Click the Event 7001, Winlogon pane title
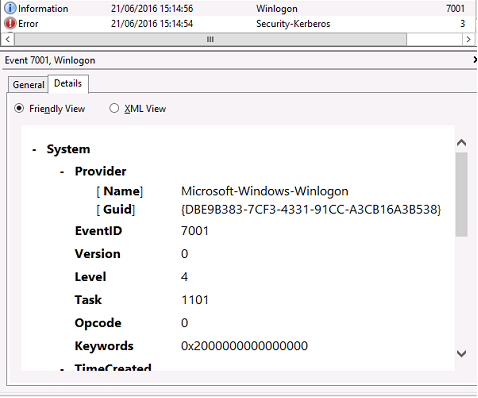This screenshot has width=478, height=398. click(50, 60)
